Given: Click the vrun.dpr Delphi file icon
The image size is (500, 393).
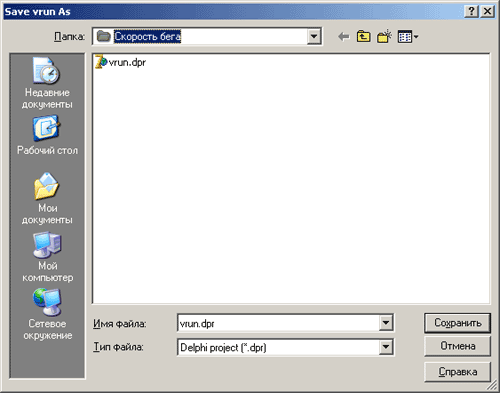Looking at the screenshot, I should (x=101, y=62).
